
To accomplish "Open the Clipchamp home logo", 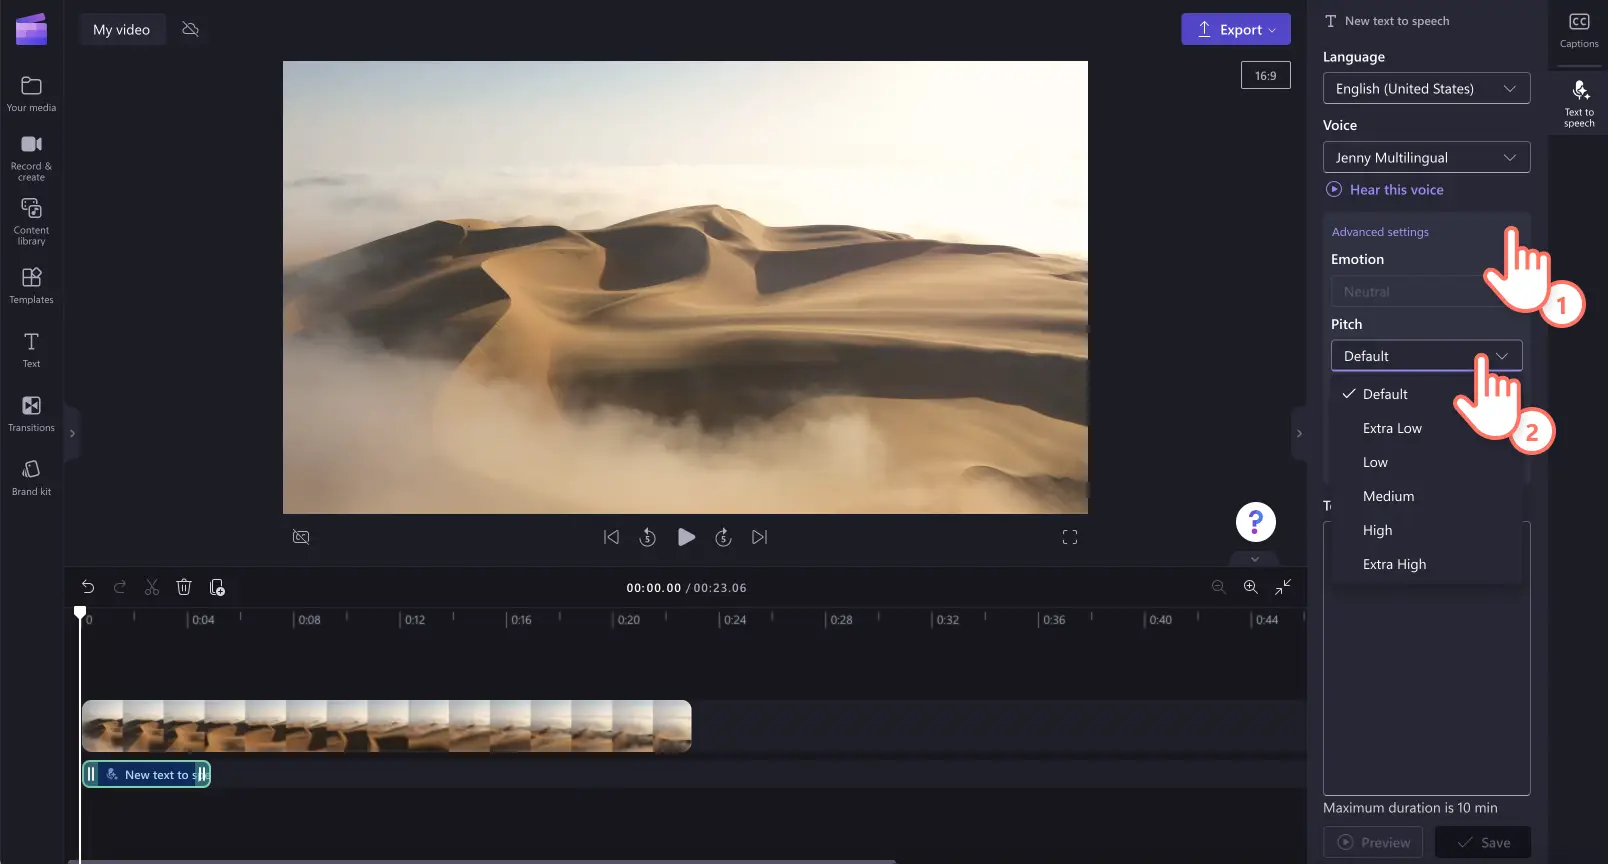I will coord(31,29).
